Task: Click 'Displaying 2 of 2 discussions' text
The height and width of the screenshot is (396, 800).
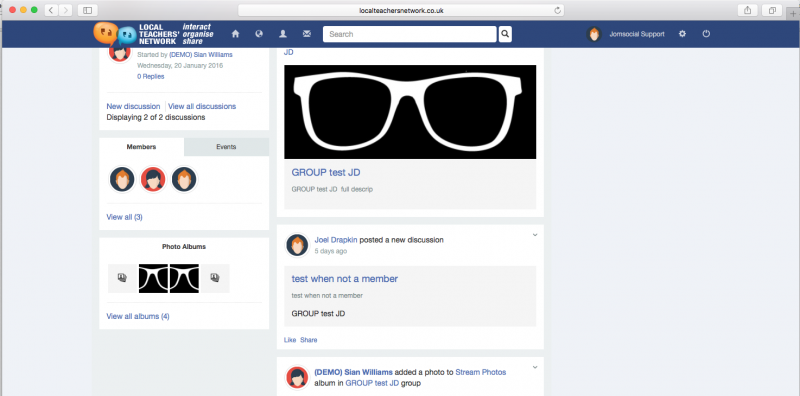Action: (x=156, y=117)
